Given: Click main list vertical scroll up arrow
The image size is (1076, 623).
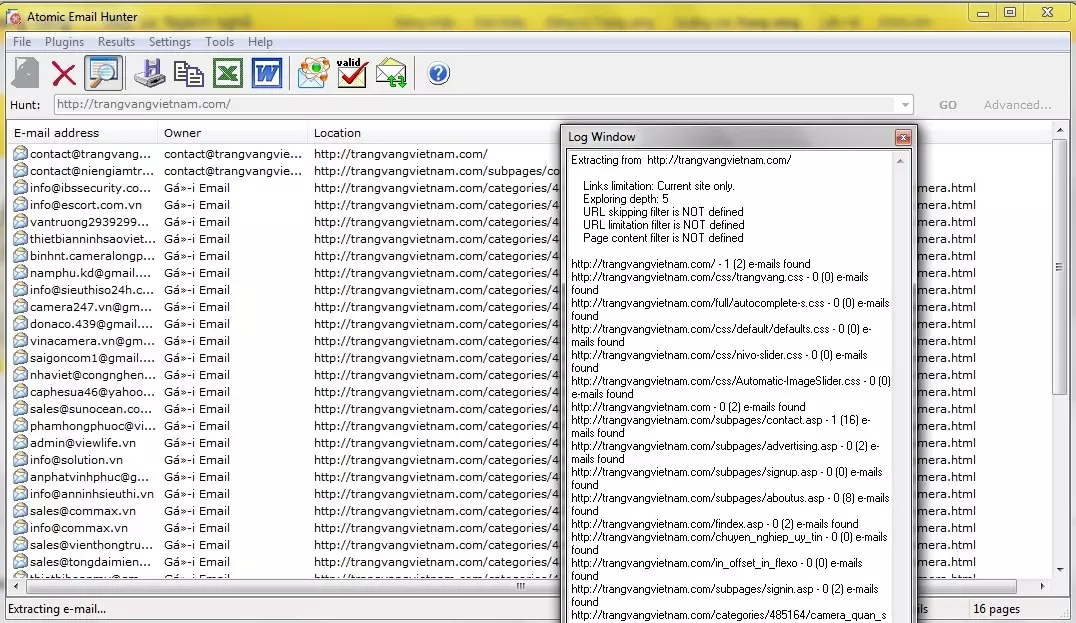Looking at the screenshot, I should (x=1060, y=130).
